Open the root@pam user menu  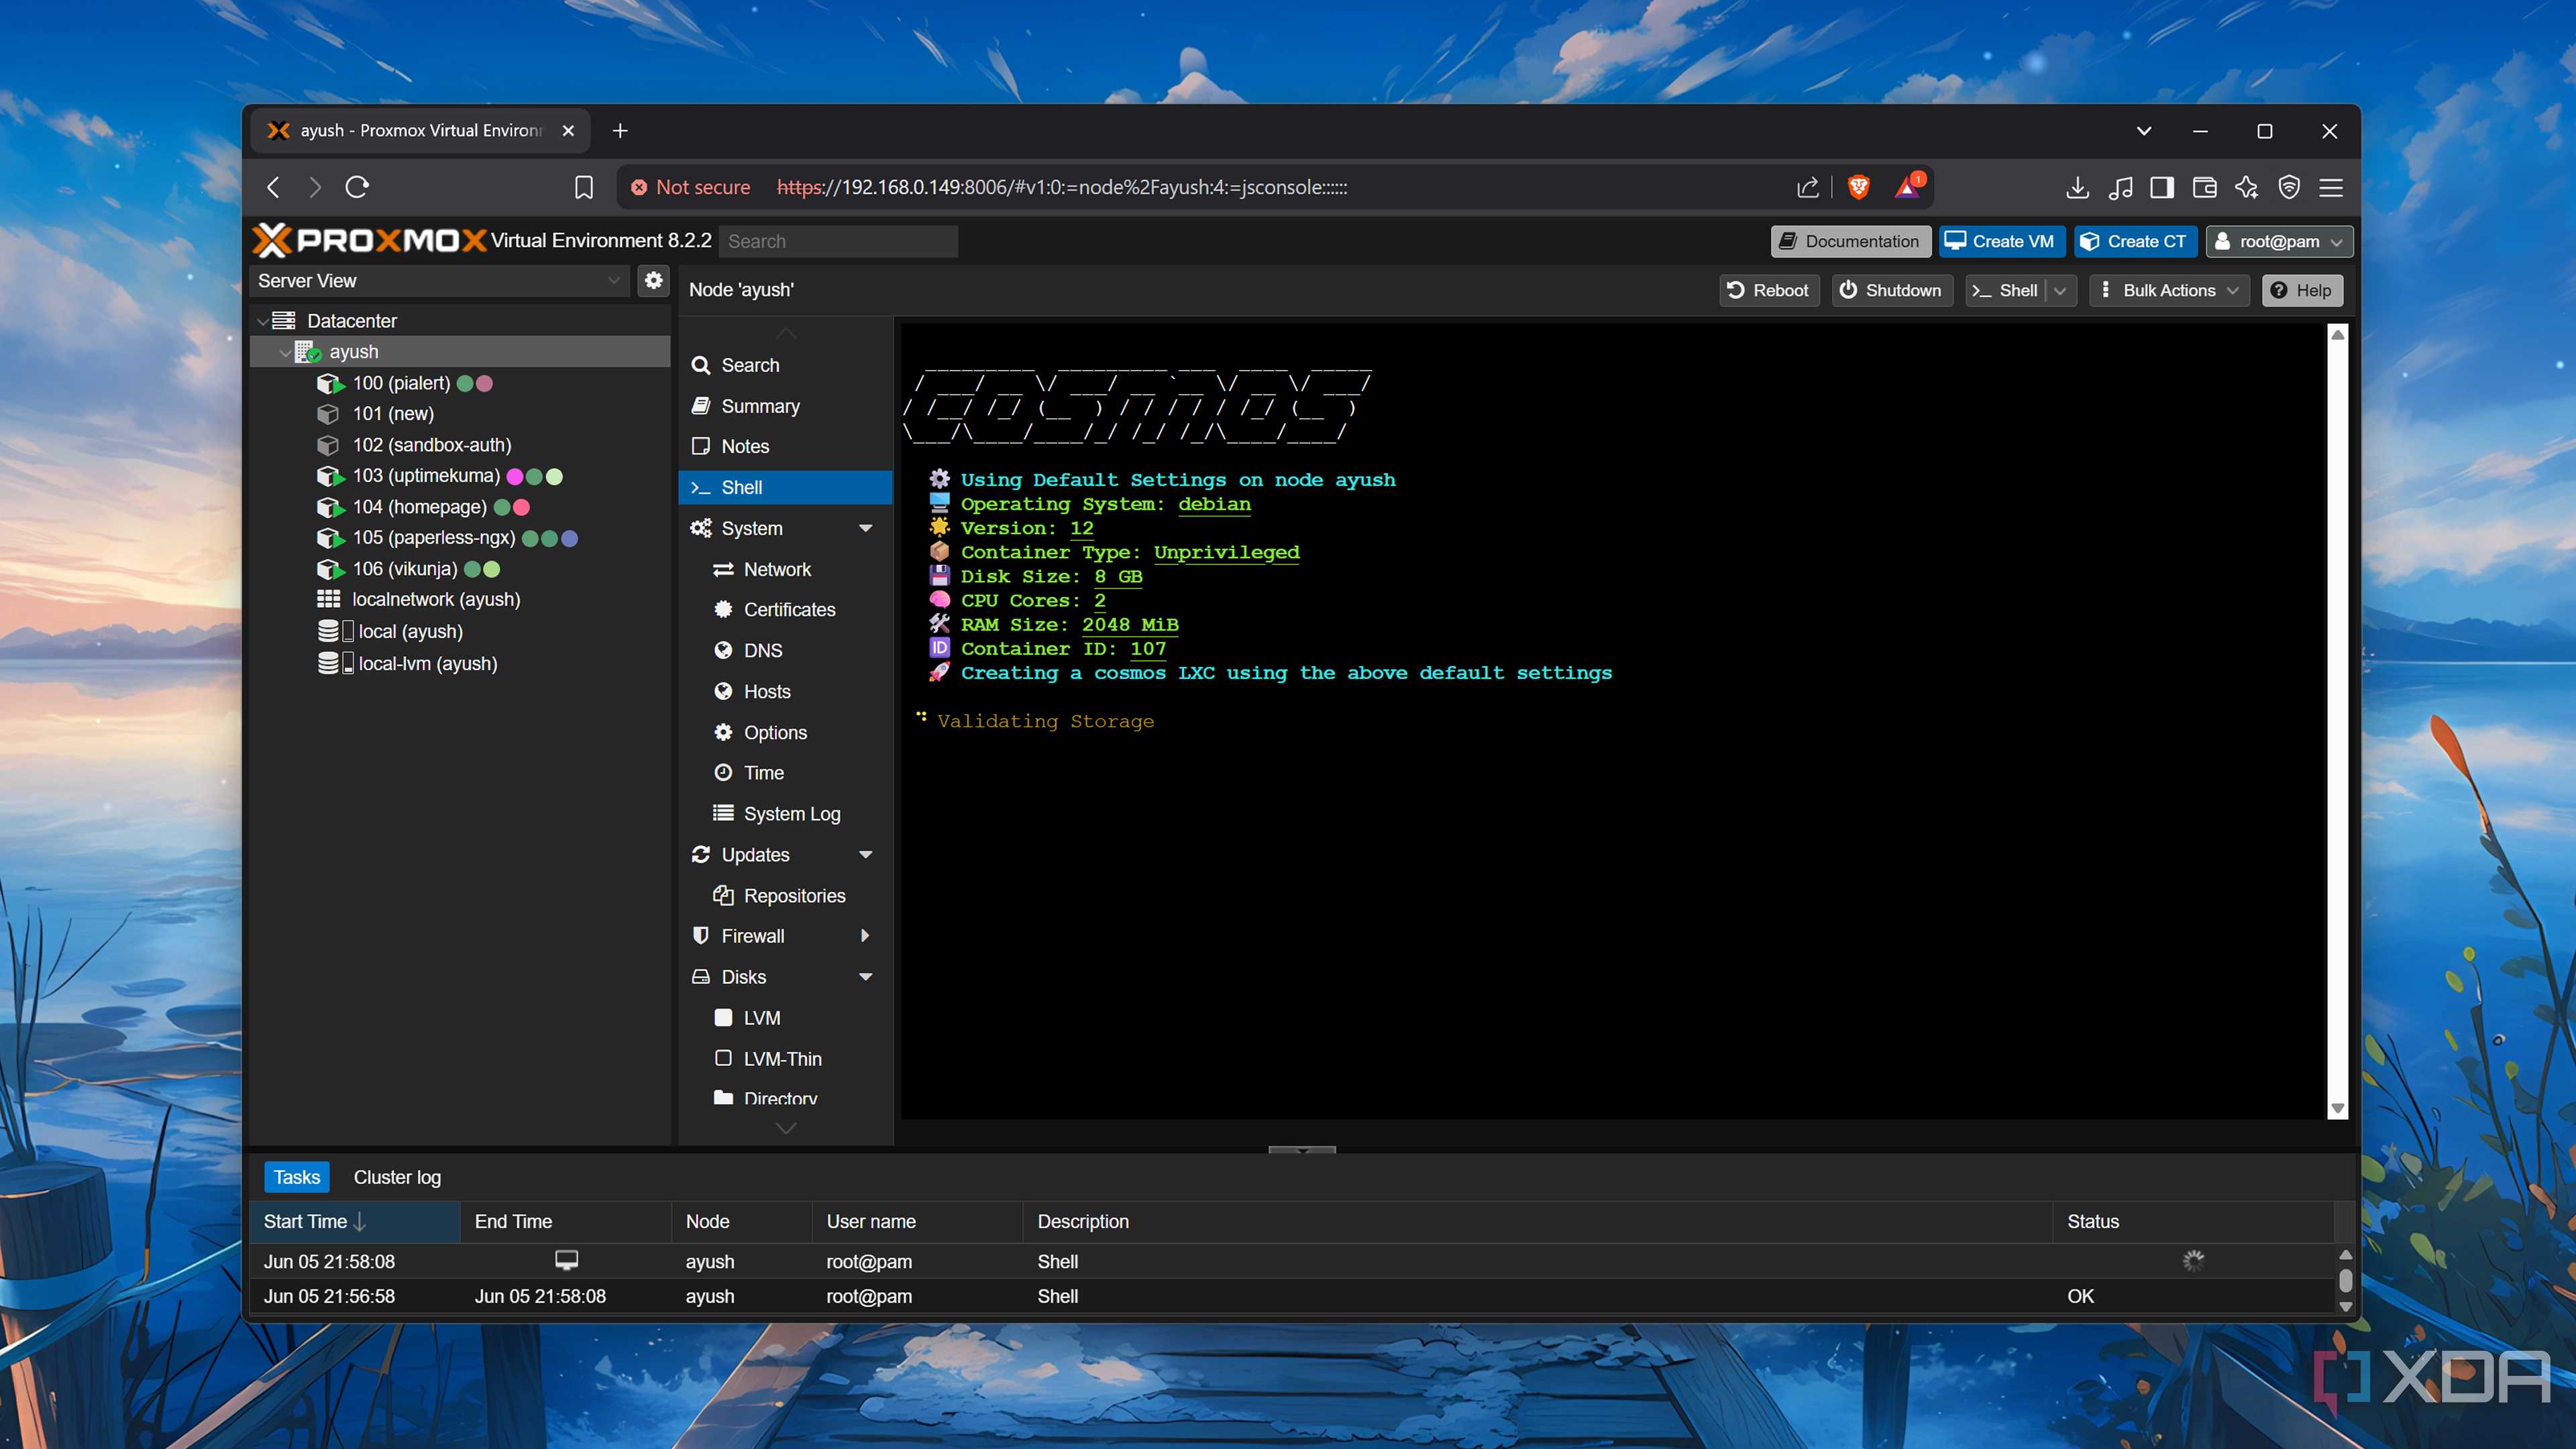(x=2279, y=241)
